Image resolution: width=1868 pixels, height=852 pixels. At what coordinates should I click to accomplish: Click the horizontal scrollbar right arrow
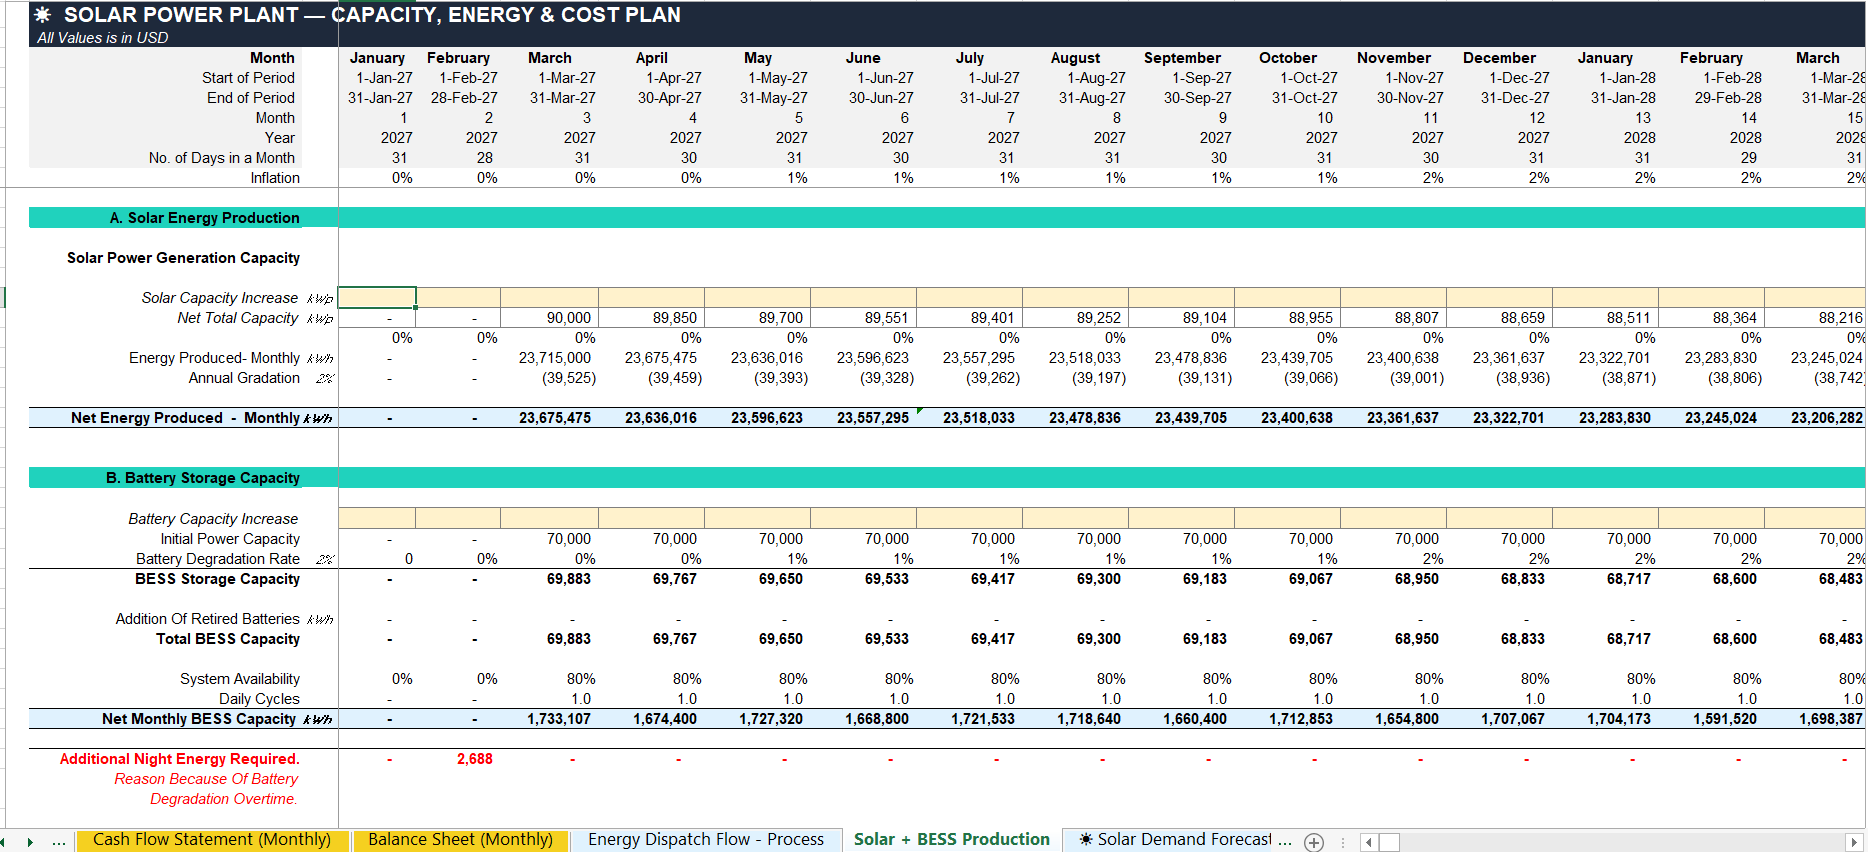pyautogui.click(x=1854, y=842)
